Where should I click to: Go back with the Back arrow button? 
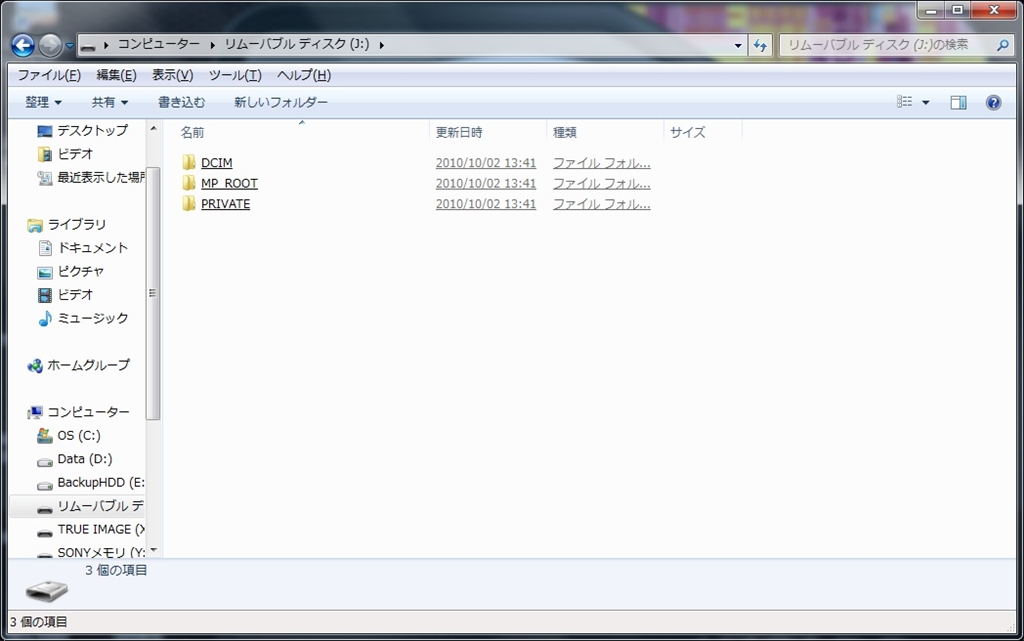point(23,45)
